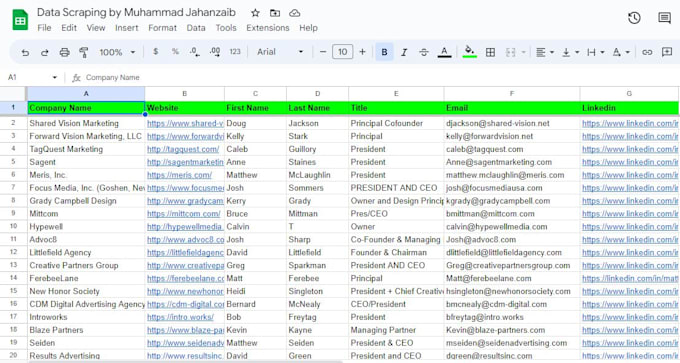
Task: Increase decimal places
Action: (x=215, y=52)
